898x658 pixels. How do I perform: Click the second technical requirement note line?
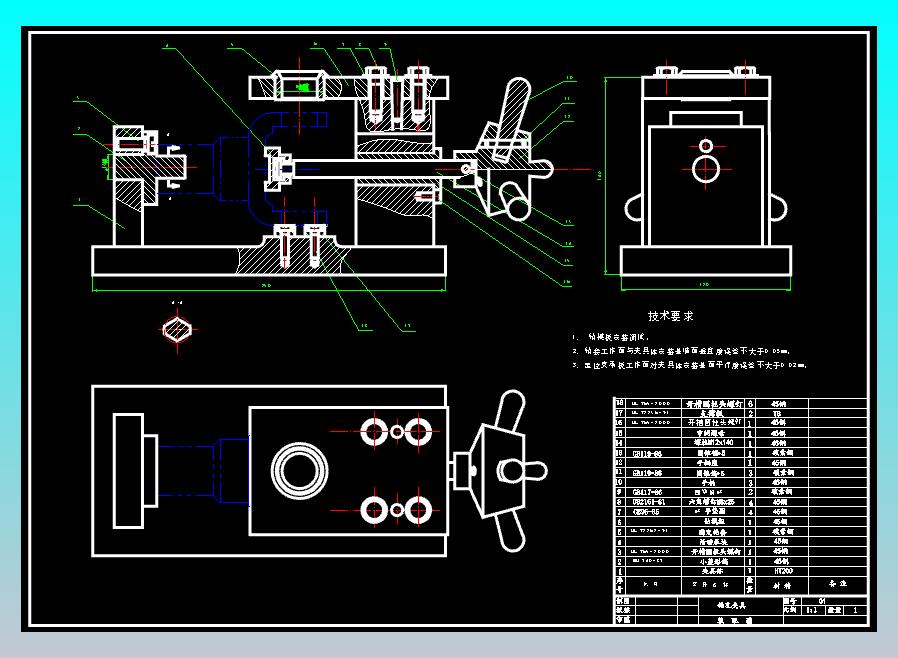coord(682,351)
